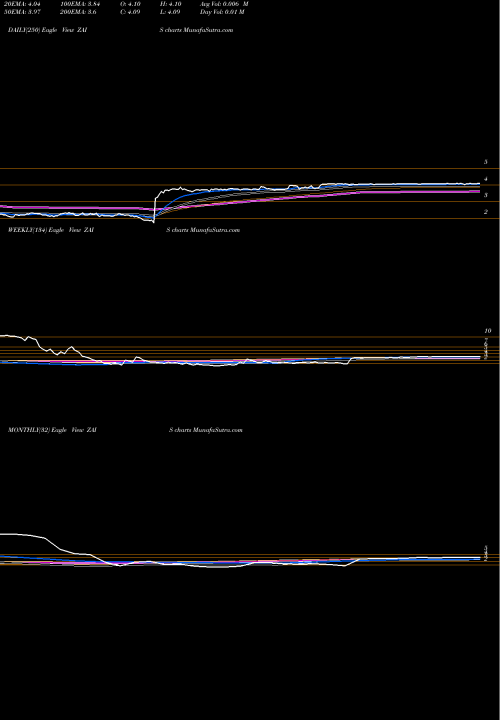Screen dimensions: 500x720
Task: Click the DAILY(250) Eagle View chart title
Action: coord(48,30)
